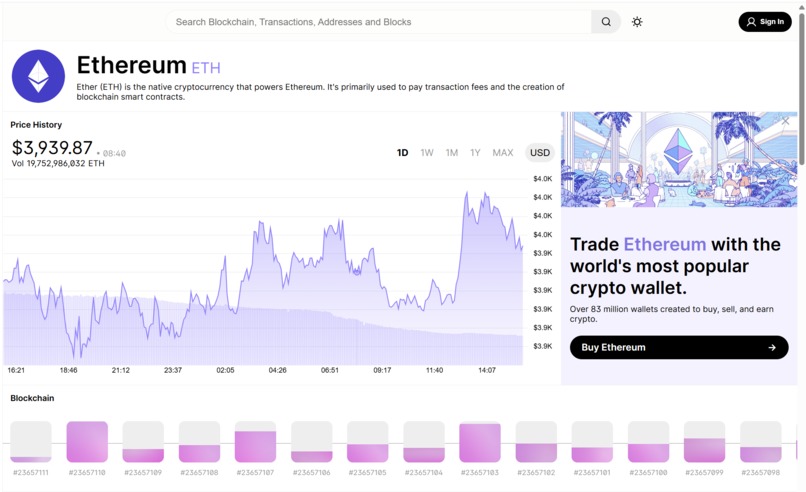Click the Price History heading
The width and height of the screenshot is (806, 492).
pos(36,125)
